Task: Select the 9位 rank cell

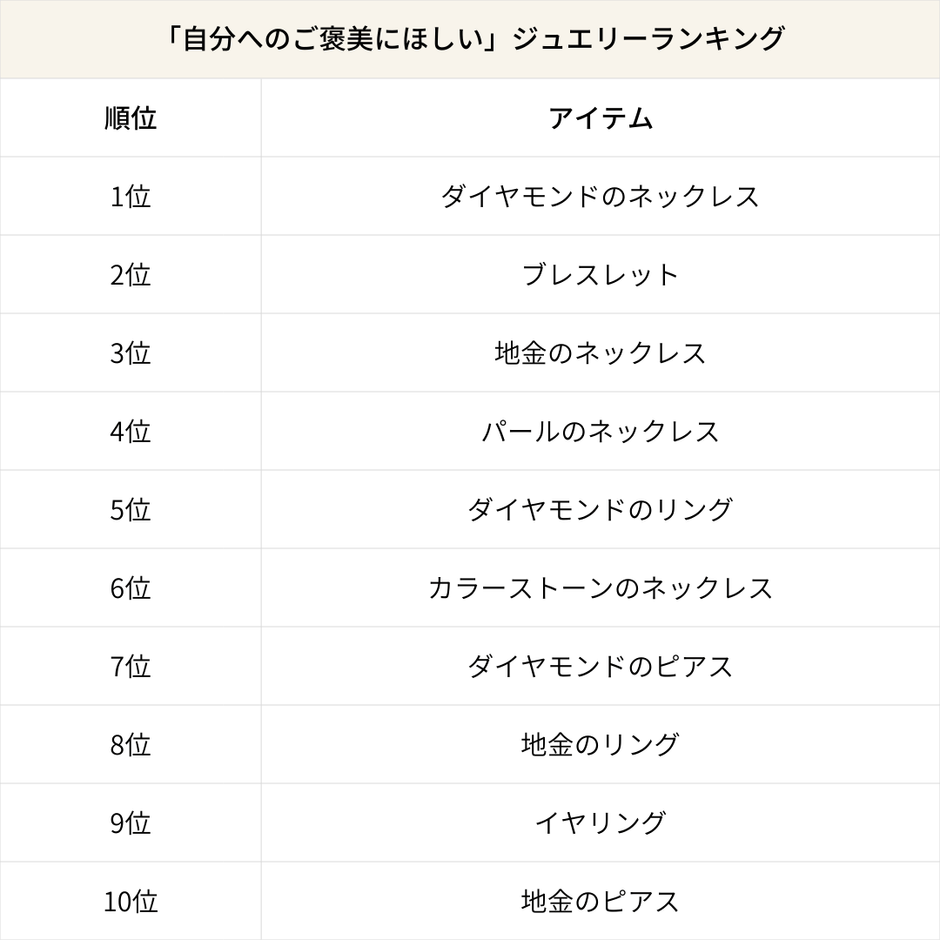Action: click(130, 822)
